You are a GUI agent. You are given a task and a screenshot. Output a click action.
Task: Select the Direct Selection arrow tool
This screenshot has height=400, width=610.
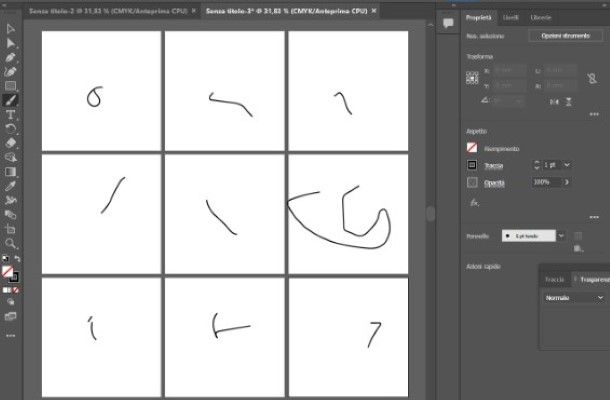pos(11,43)
